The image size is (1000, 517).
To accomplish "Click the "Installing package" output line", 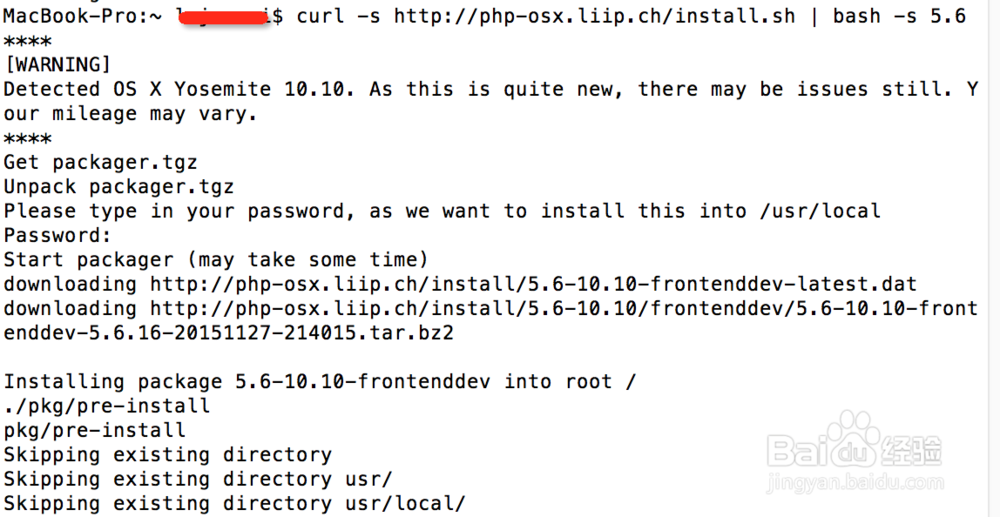I will pyautogui.click(x=320, y=381).
